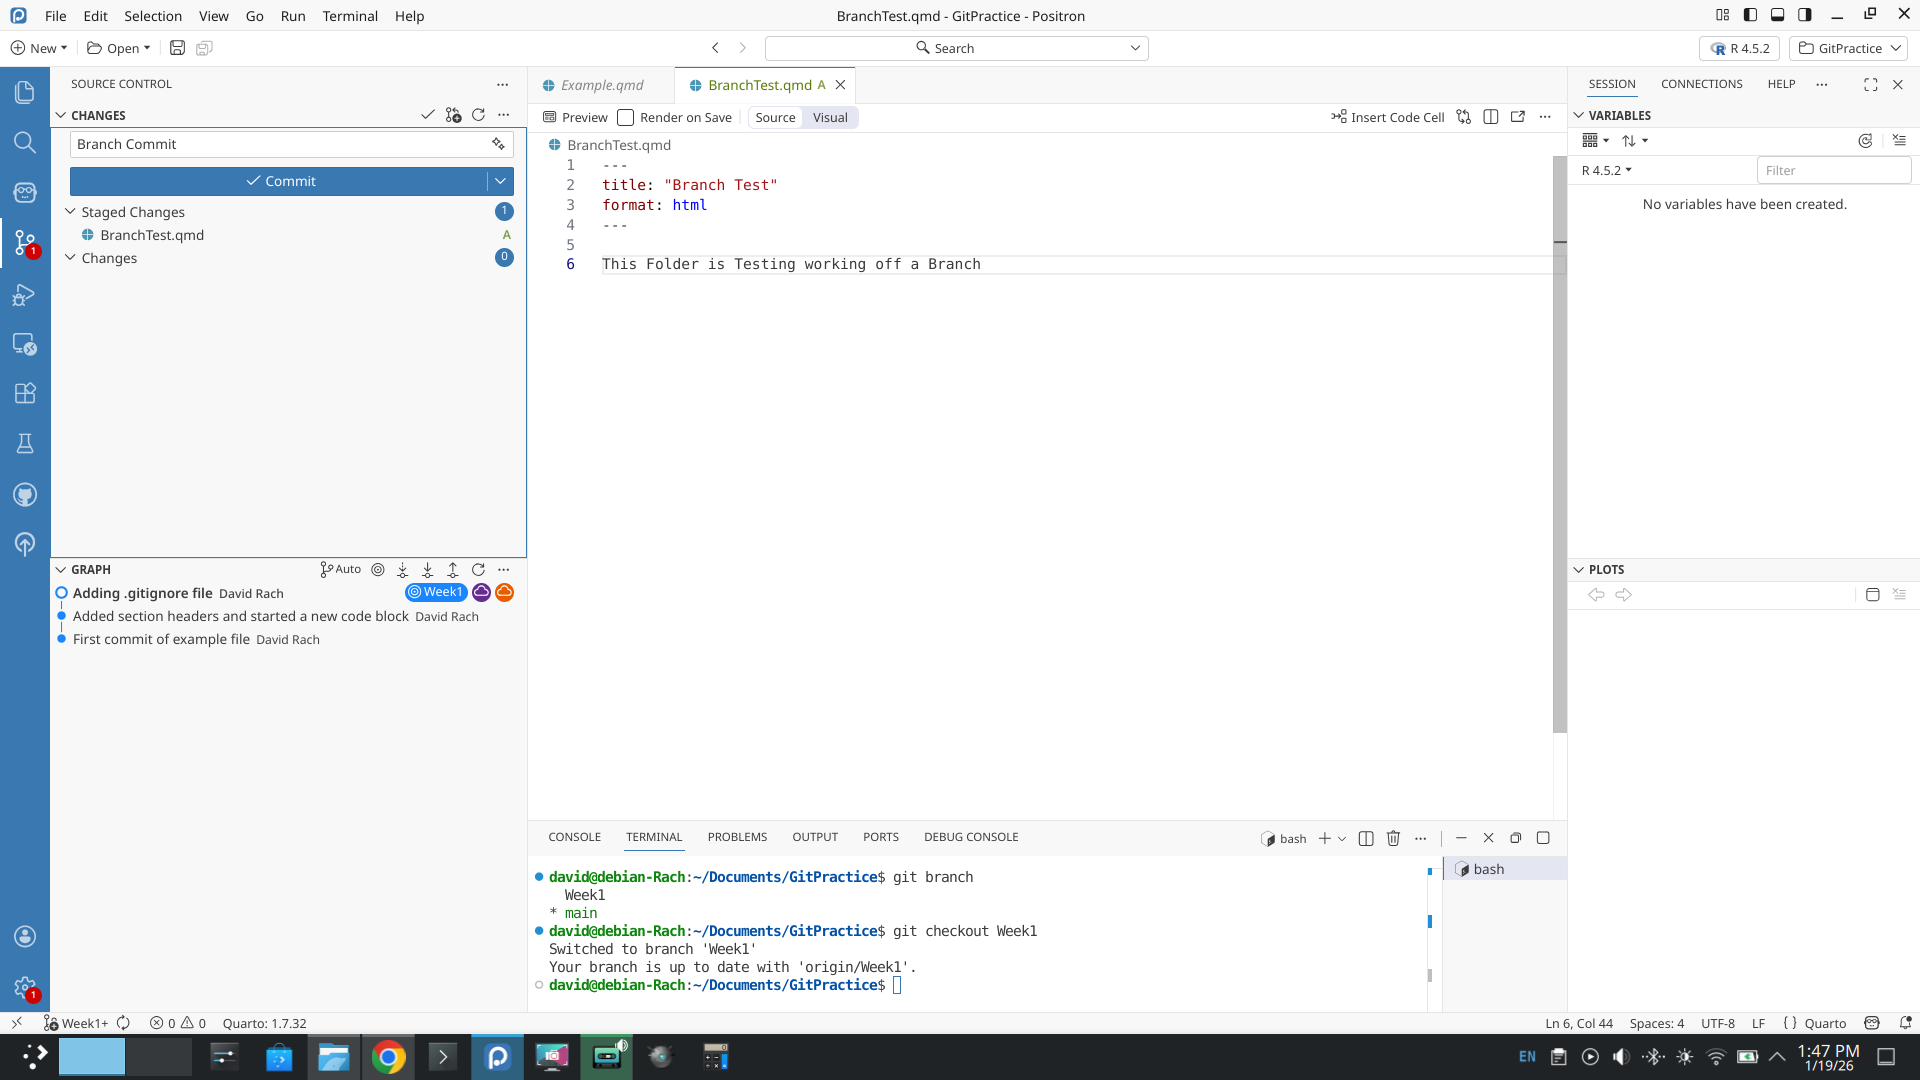The height and width of the screenshot is (1080, 1920).
Task: Collapse the Staged Changes group
Action: (70, 212)
